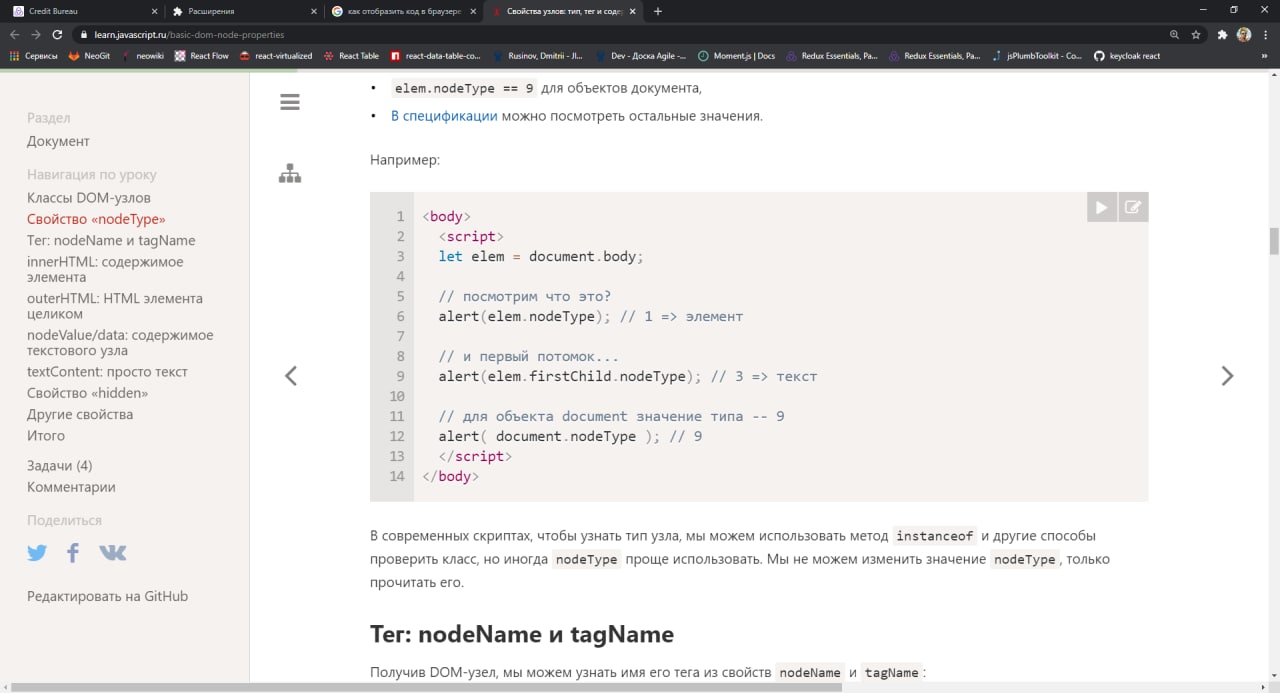Image resolution: width=1280 pixels, height=693 pixels.
Task: Share the page on Twitter
Action: click(37, 553)
